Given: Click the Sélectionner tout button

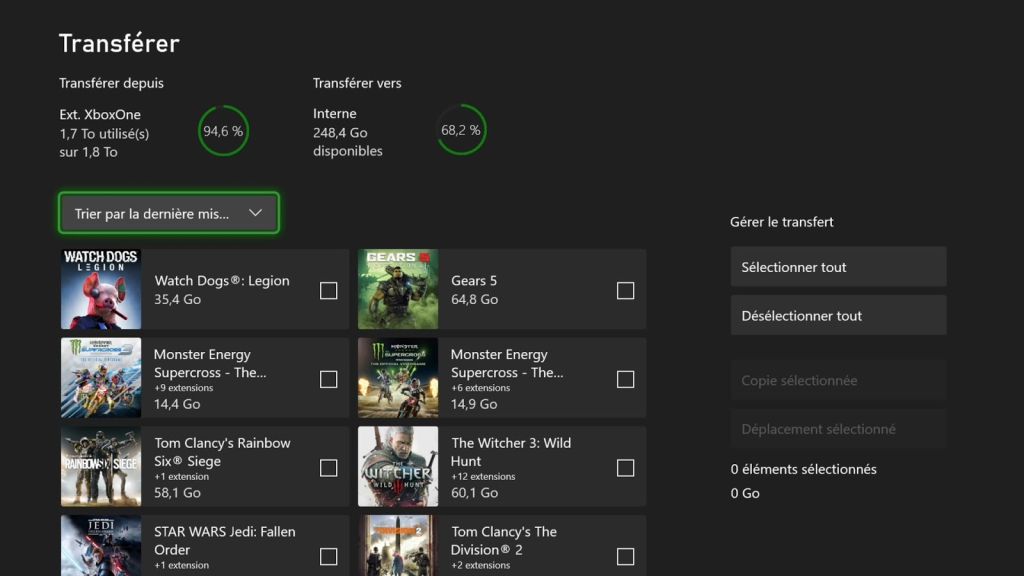Looking at the screenshot, I should point(838,266).
